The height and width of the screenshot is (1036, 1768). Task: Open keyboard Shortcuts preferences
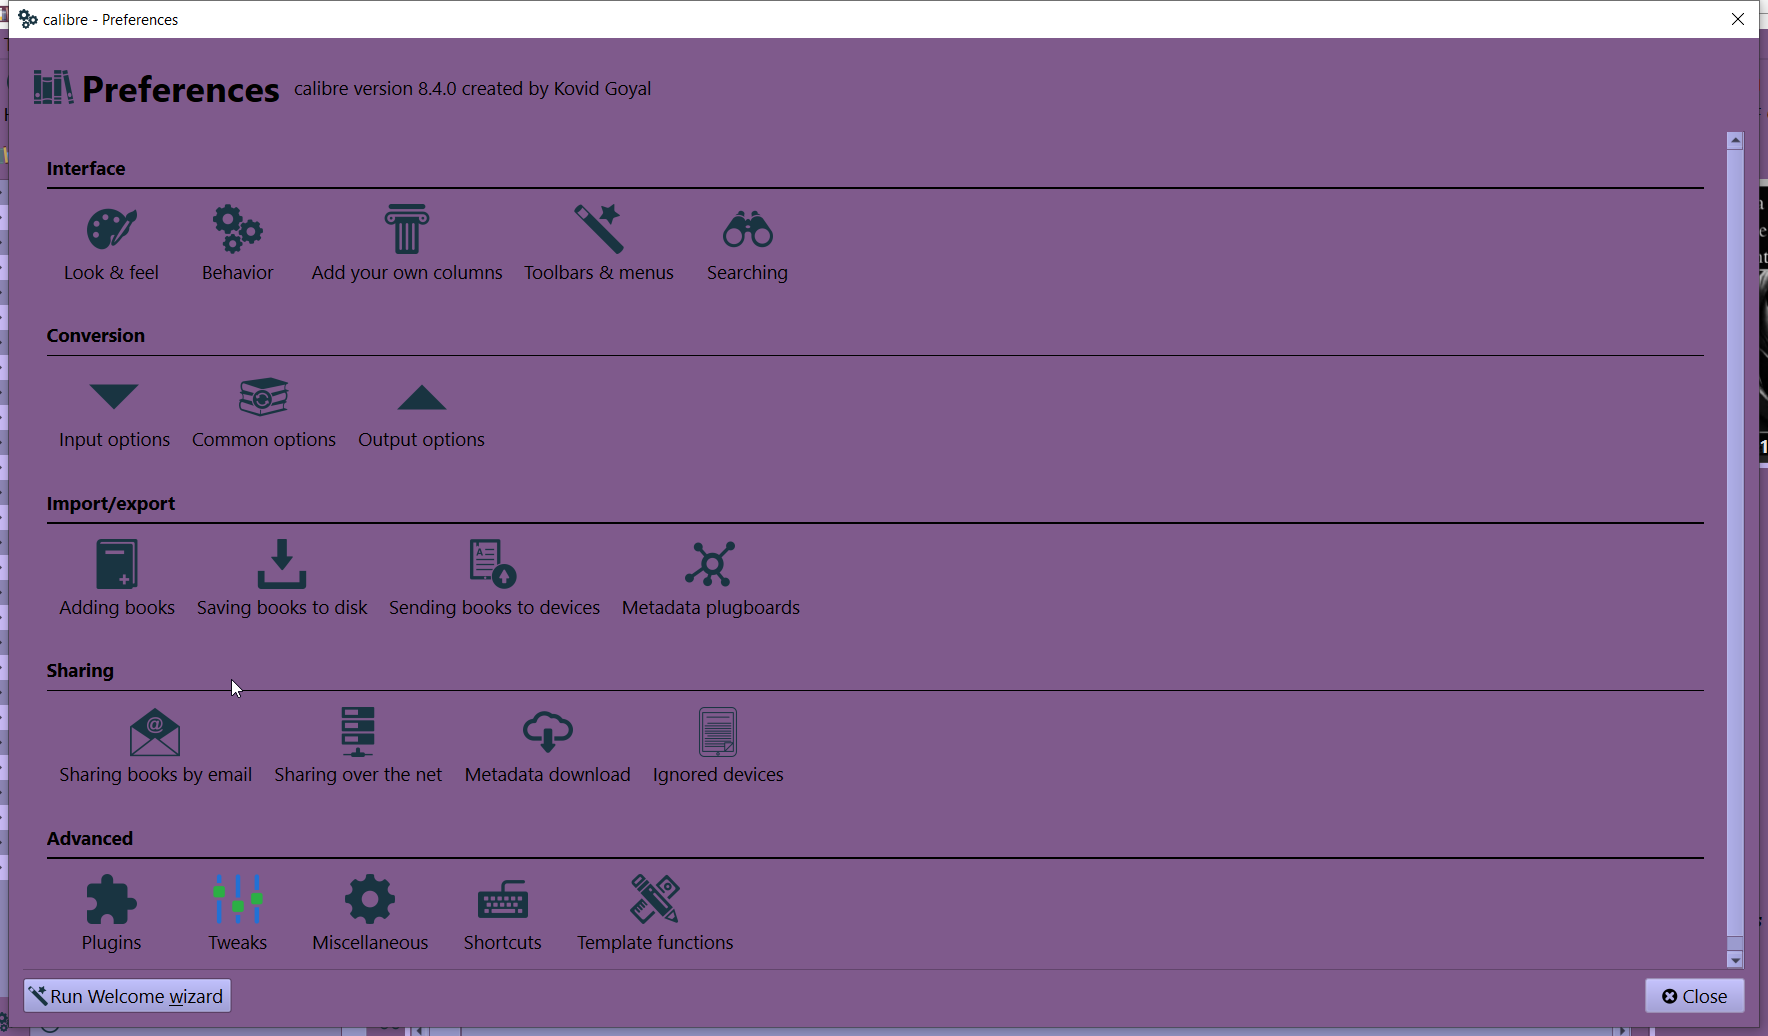(502, 914)
